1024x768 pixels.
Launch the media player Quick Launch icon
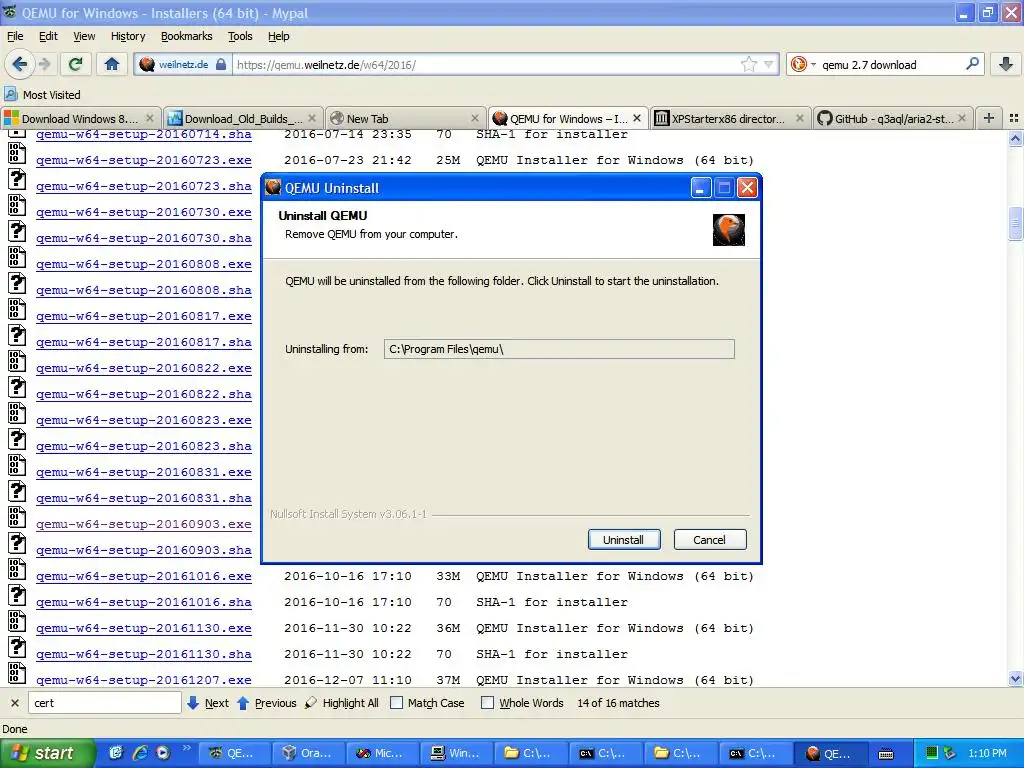click(163, 753)
